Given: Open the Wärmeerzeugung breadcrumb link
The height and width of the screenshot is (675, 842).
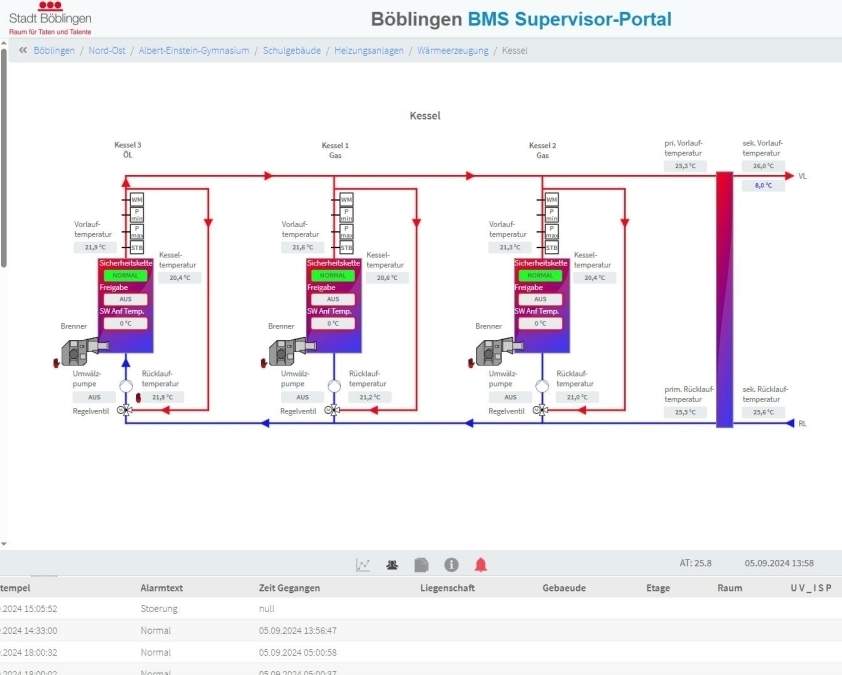Looking at the screenshot, I should tap(453, 50).
